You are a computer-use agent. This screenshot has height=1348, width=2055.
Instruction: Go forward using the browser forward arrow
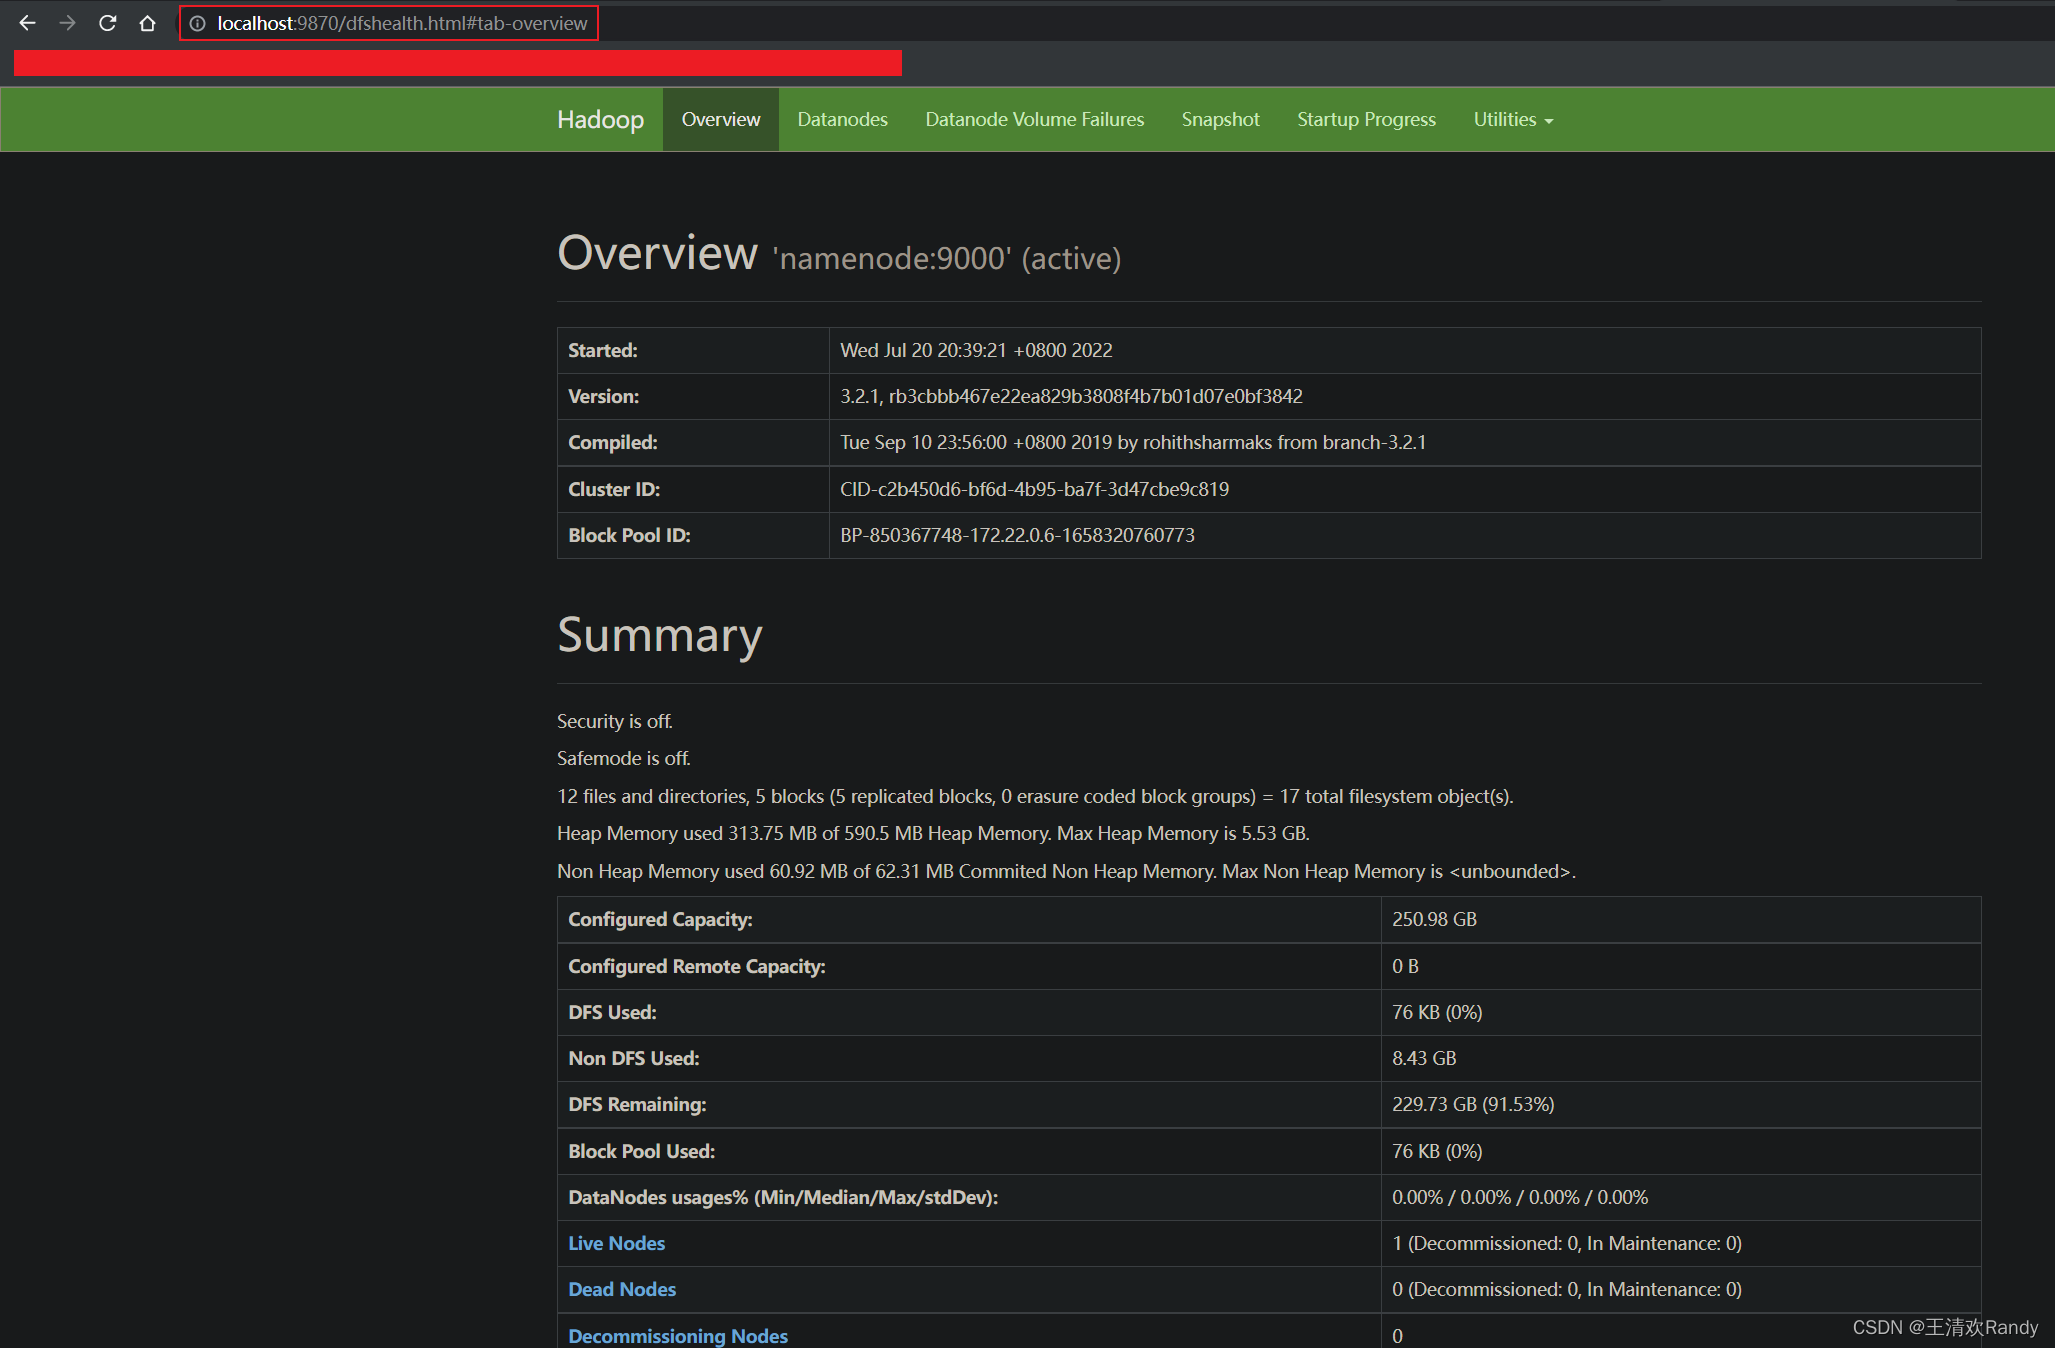(x=67, y=23)
